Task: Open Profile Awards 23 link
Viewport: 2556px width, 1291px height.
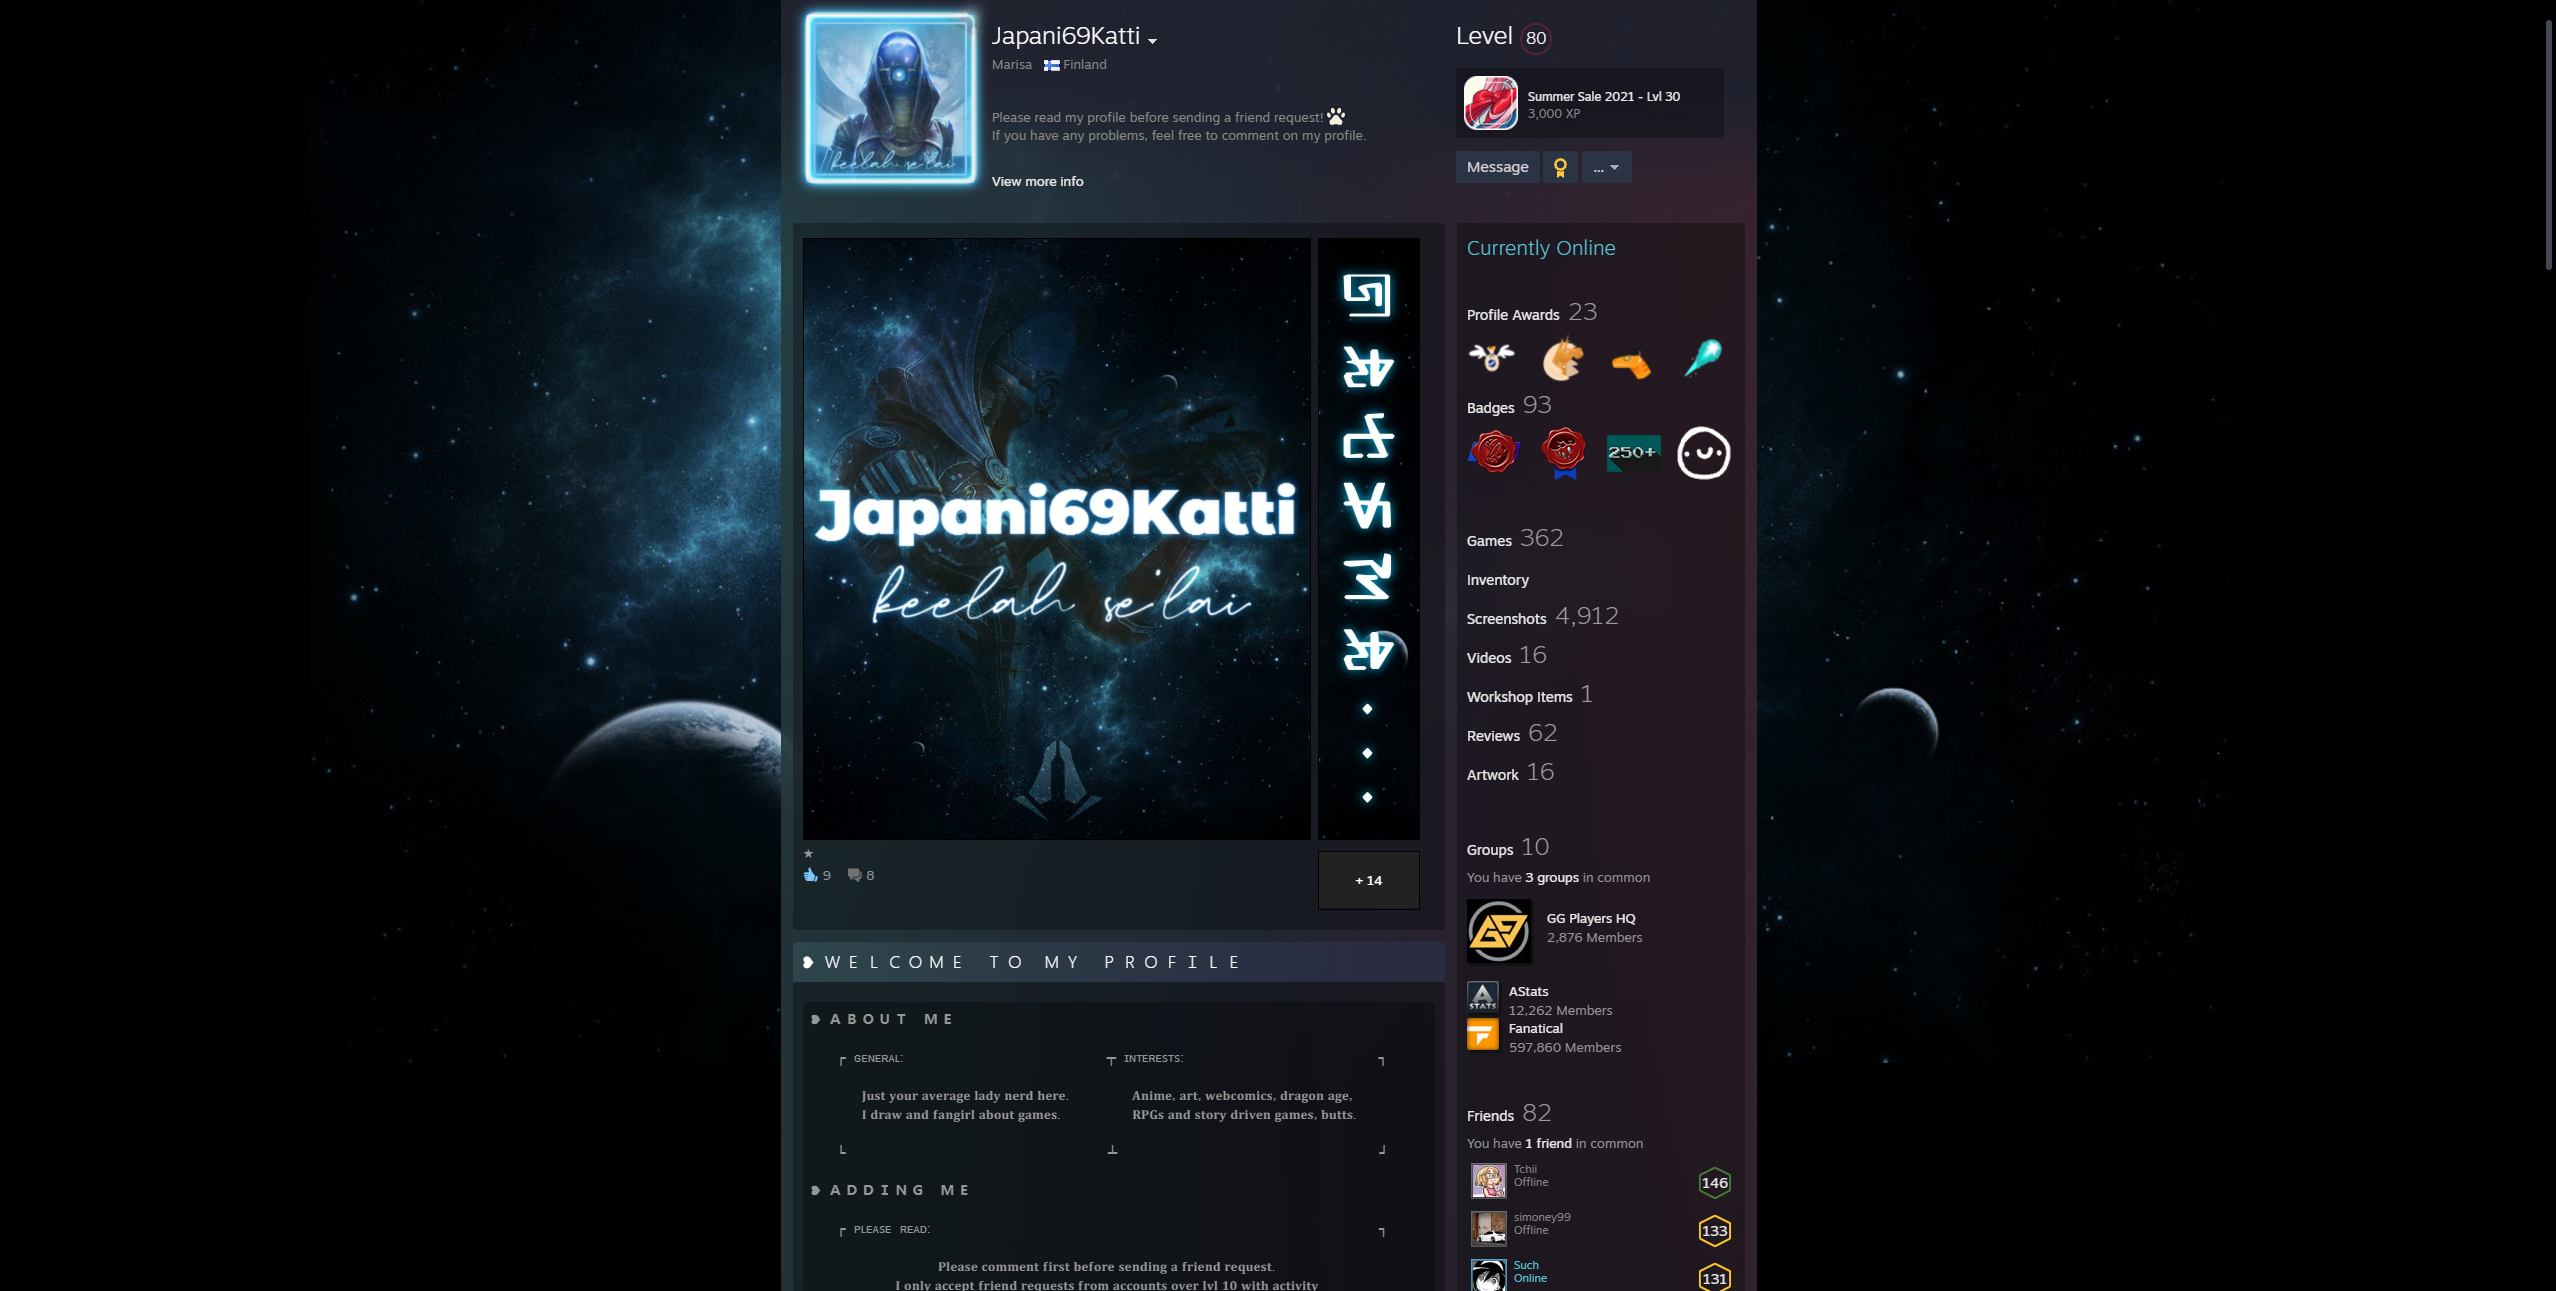Action: click(1532, 313)
